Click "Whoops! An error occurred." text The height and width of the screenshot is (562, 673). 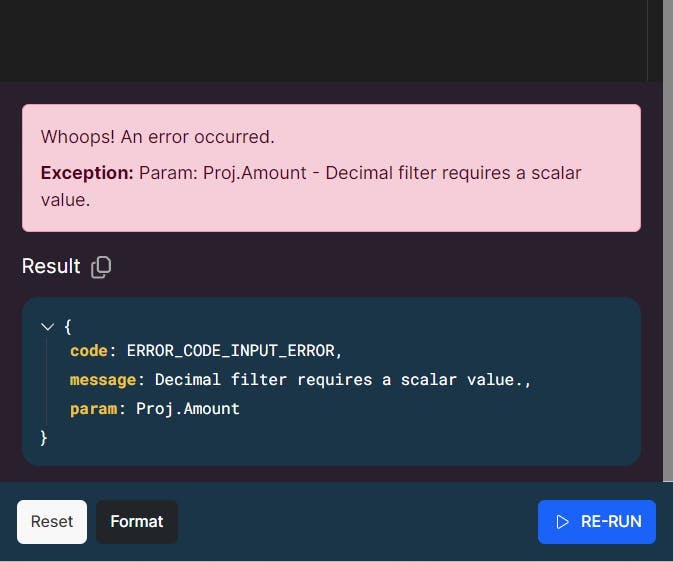click(157, 136)
